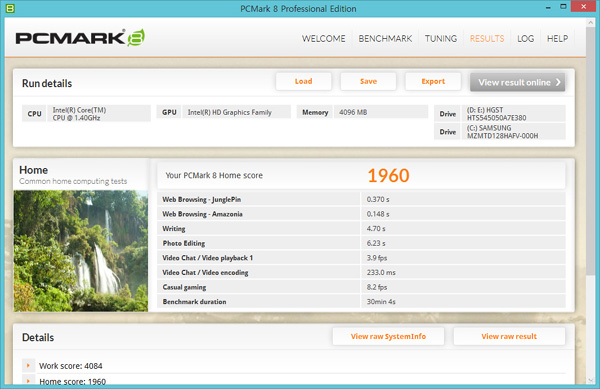Click the Load button
600x389 pixels.
303,81
